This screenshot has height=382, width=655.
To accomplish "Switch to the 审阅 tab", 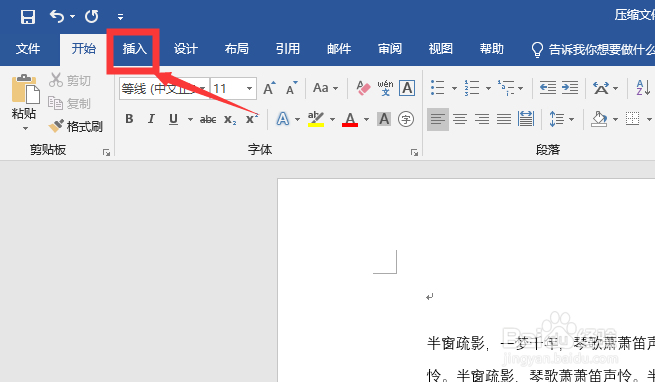I will point(390,49).
